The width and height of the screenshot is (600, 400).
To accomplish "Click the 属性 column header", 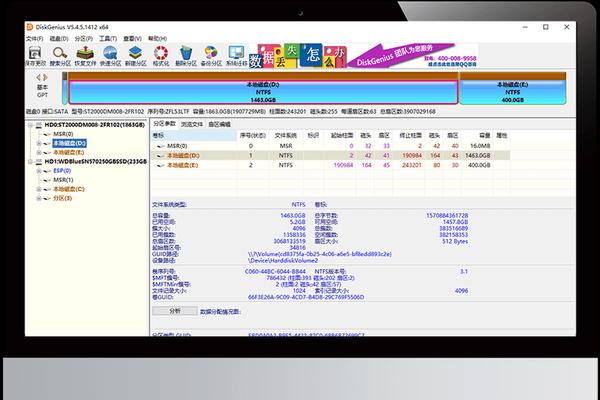I will pyautogui.click(x=502, y=136).
